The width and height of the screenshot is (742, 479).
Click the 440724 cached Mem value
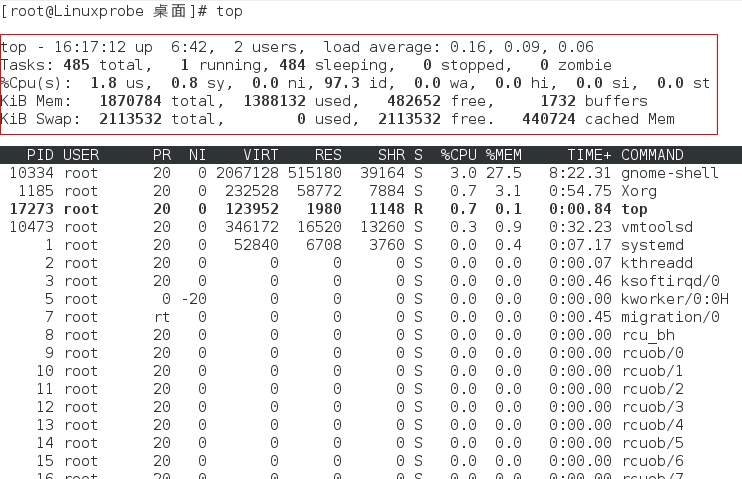(x=549, y=119)
